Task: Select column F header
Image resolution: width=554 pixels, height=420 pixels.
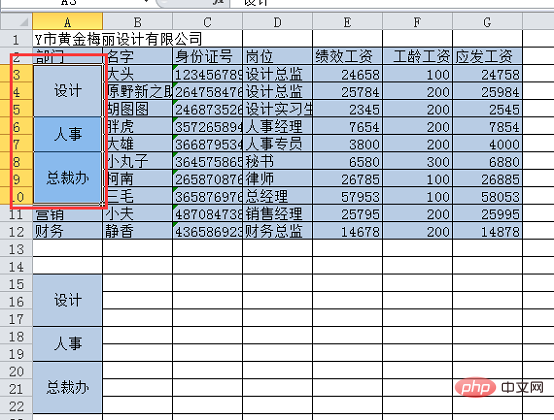Action: (417, 22)
